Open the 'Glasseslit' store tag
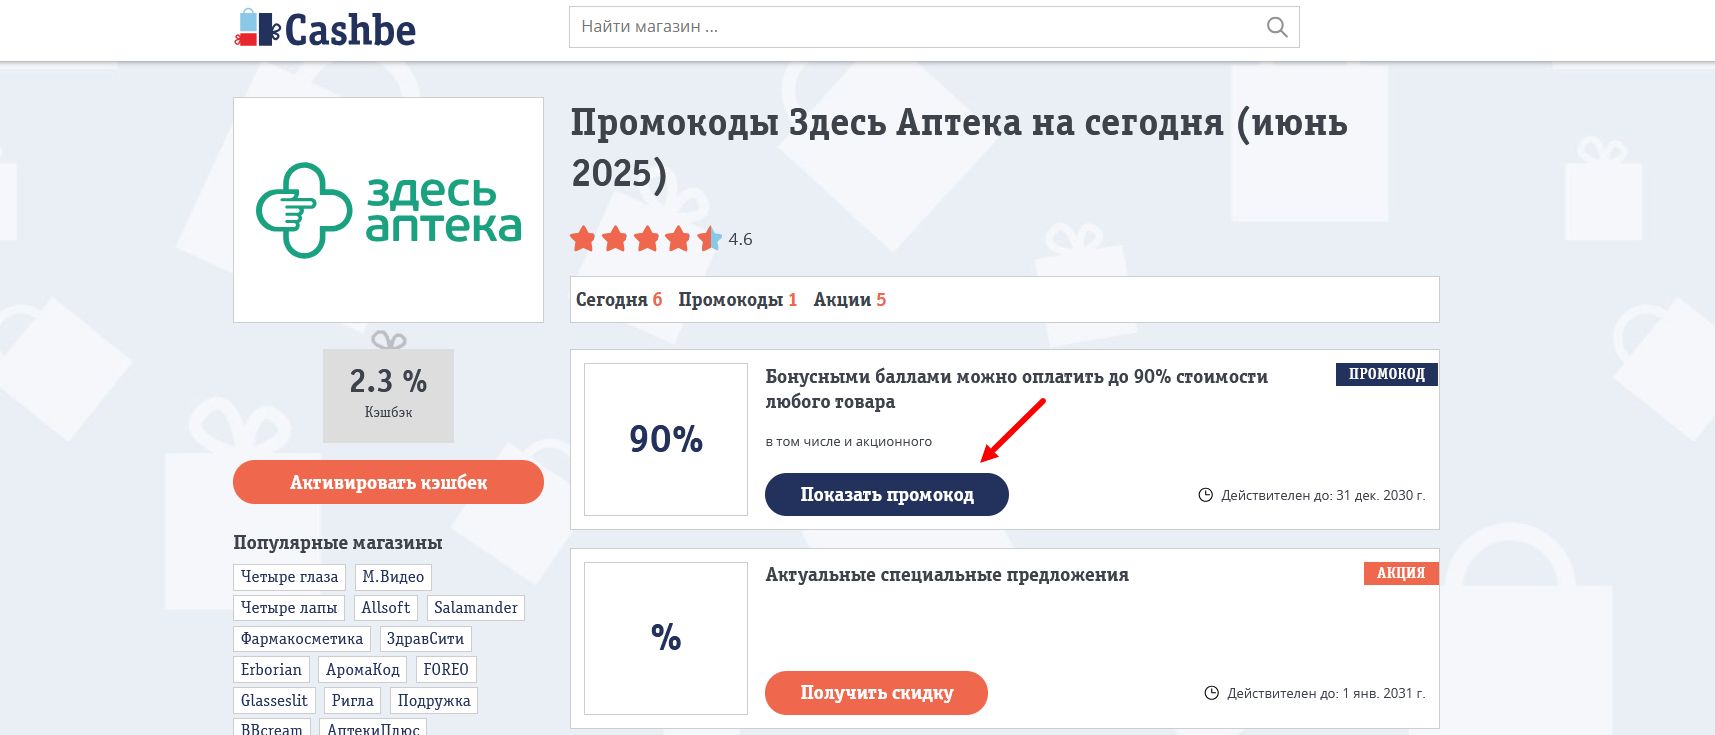This screenshot has height=735, width=1715. (x=274, y=701)
